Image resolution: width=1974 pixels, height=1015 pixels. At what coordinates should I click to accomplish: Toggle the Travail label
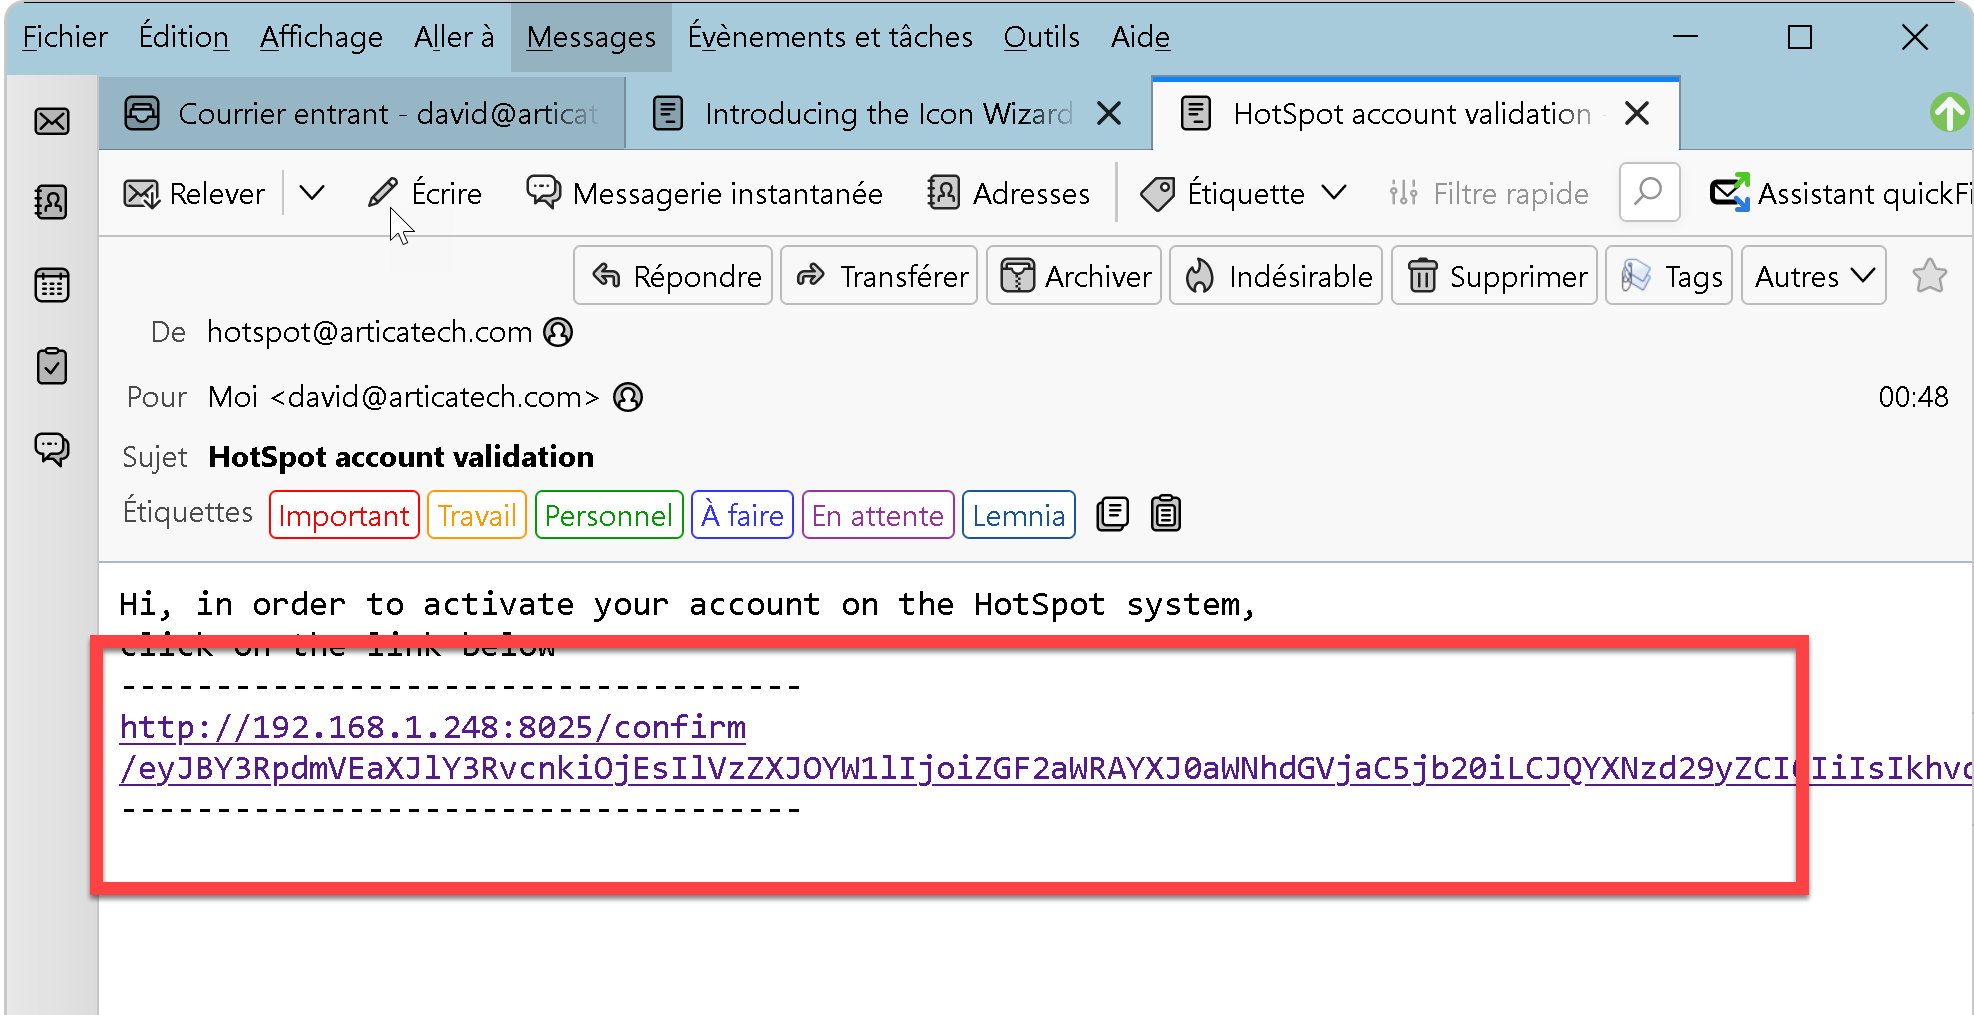[x=476, y=515]
